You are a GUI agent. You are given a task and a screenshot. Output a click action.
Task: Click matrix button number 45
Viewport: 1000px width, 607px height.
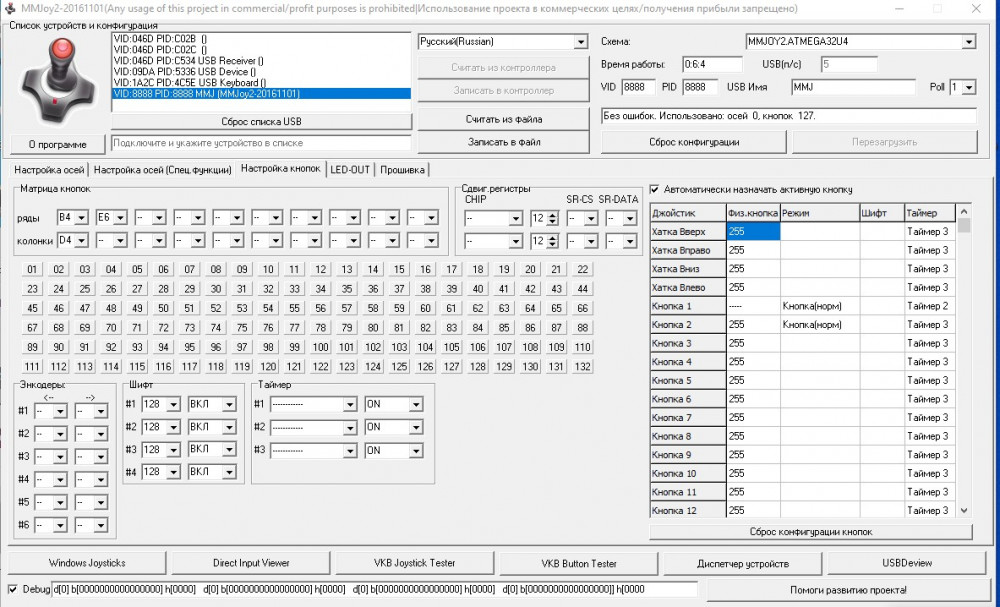(33, 309)
